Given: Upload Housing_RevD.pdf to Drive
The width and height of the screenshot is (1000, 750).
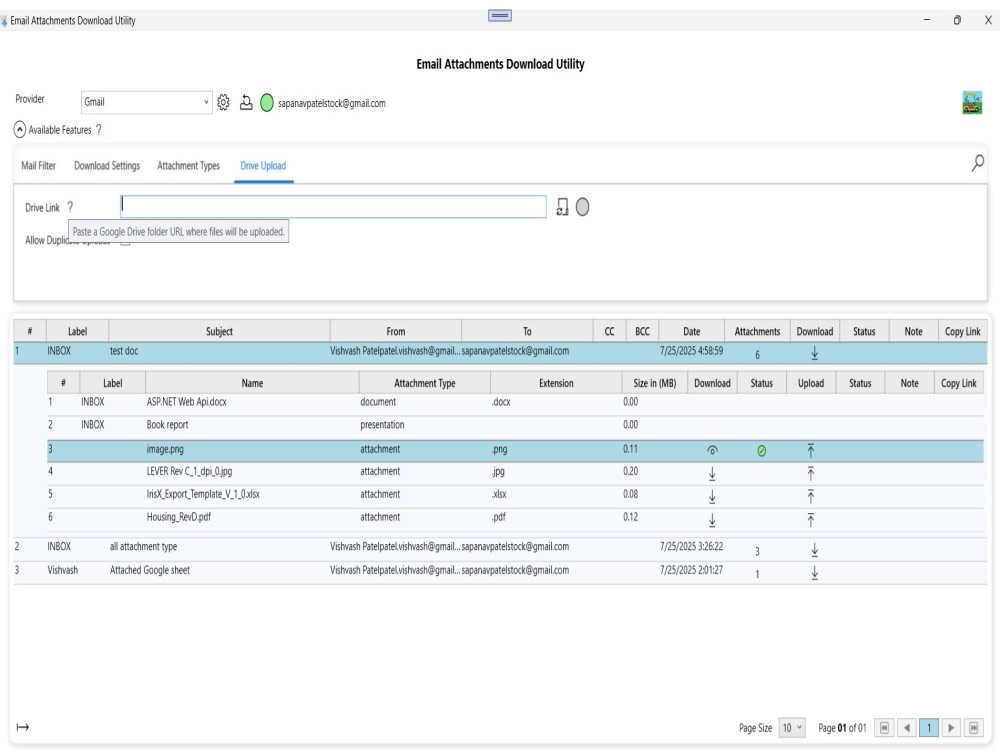Looking at the screenshot, I should click(x=811, y=520).
